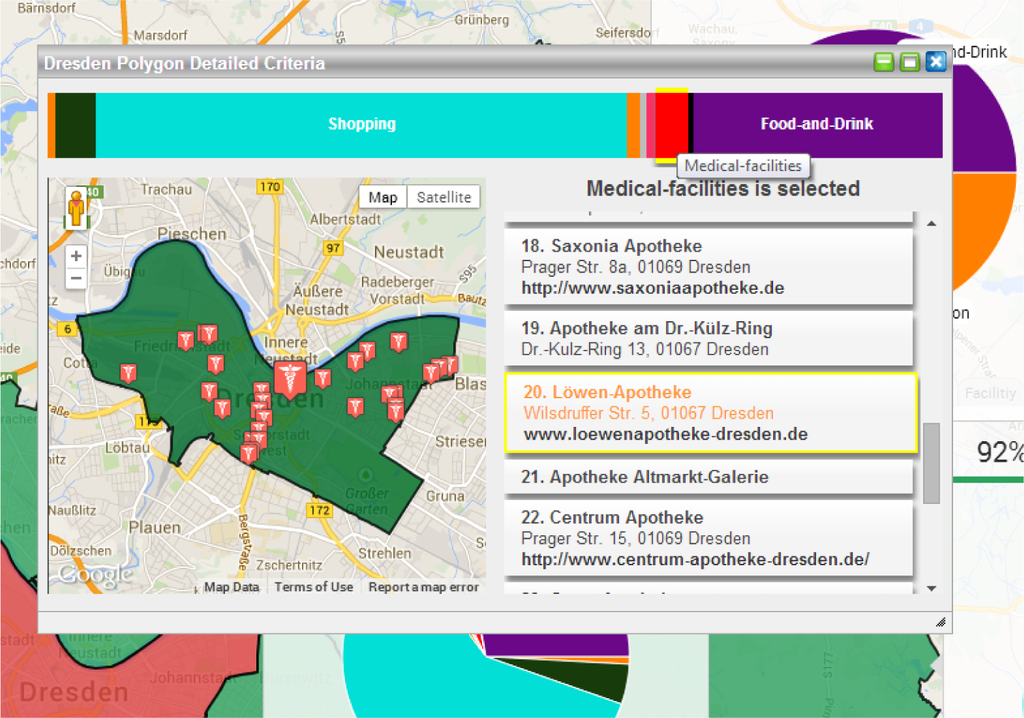Open the Saxonia Apotheke website link

[652, 288]
